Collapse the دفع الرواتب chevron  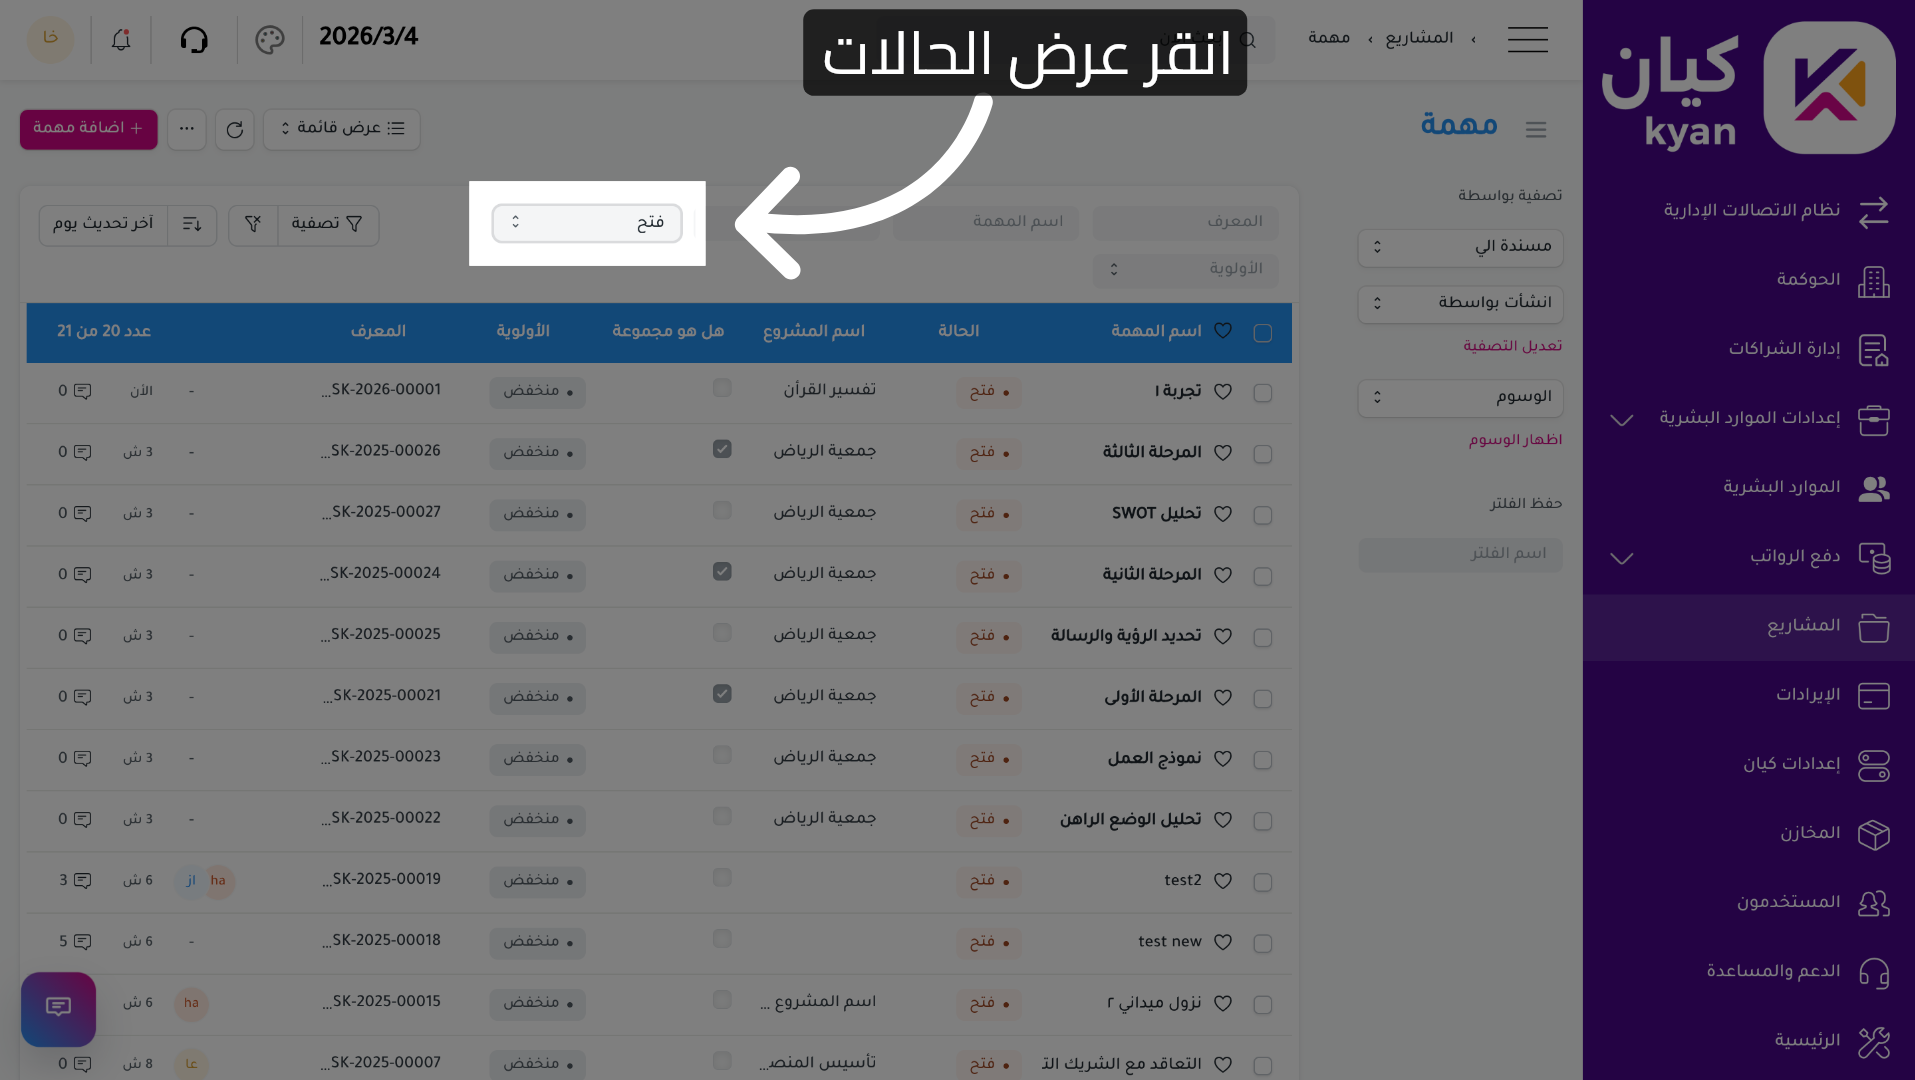(x=1621, y=558)
